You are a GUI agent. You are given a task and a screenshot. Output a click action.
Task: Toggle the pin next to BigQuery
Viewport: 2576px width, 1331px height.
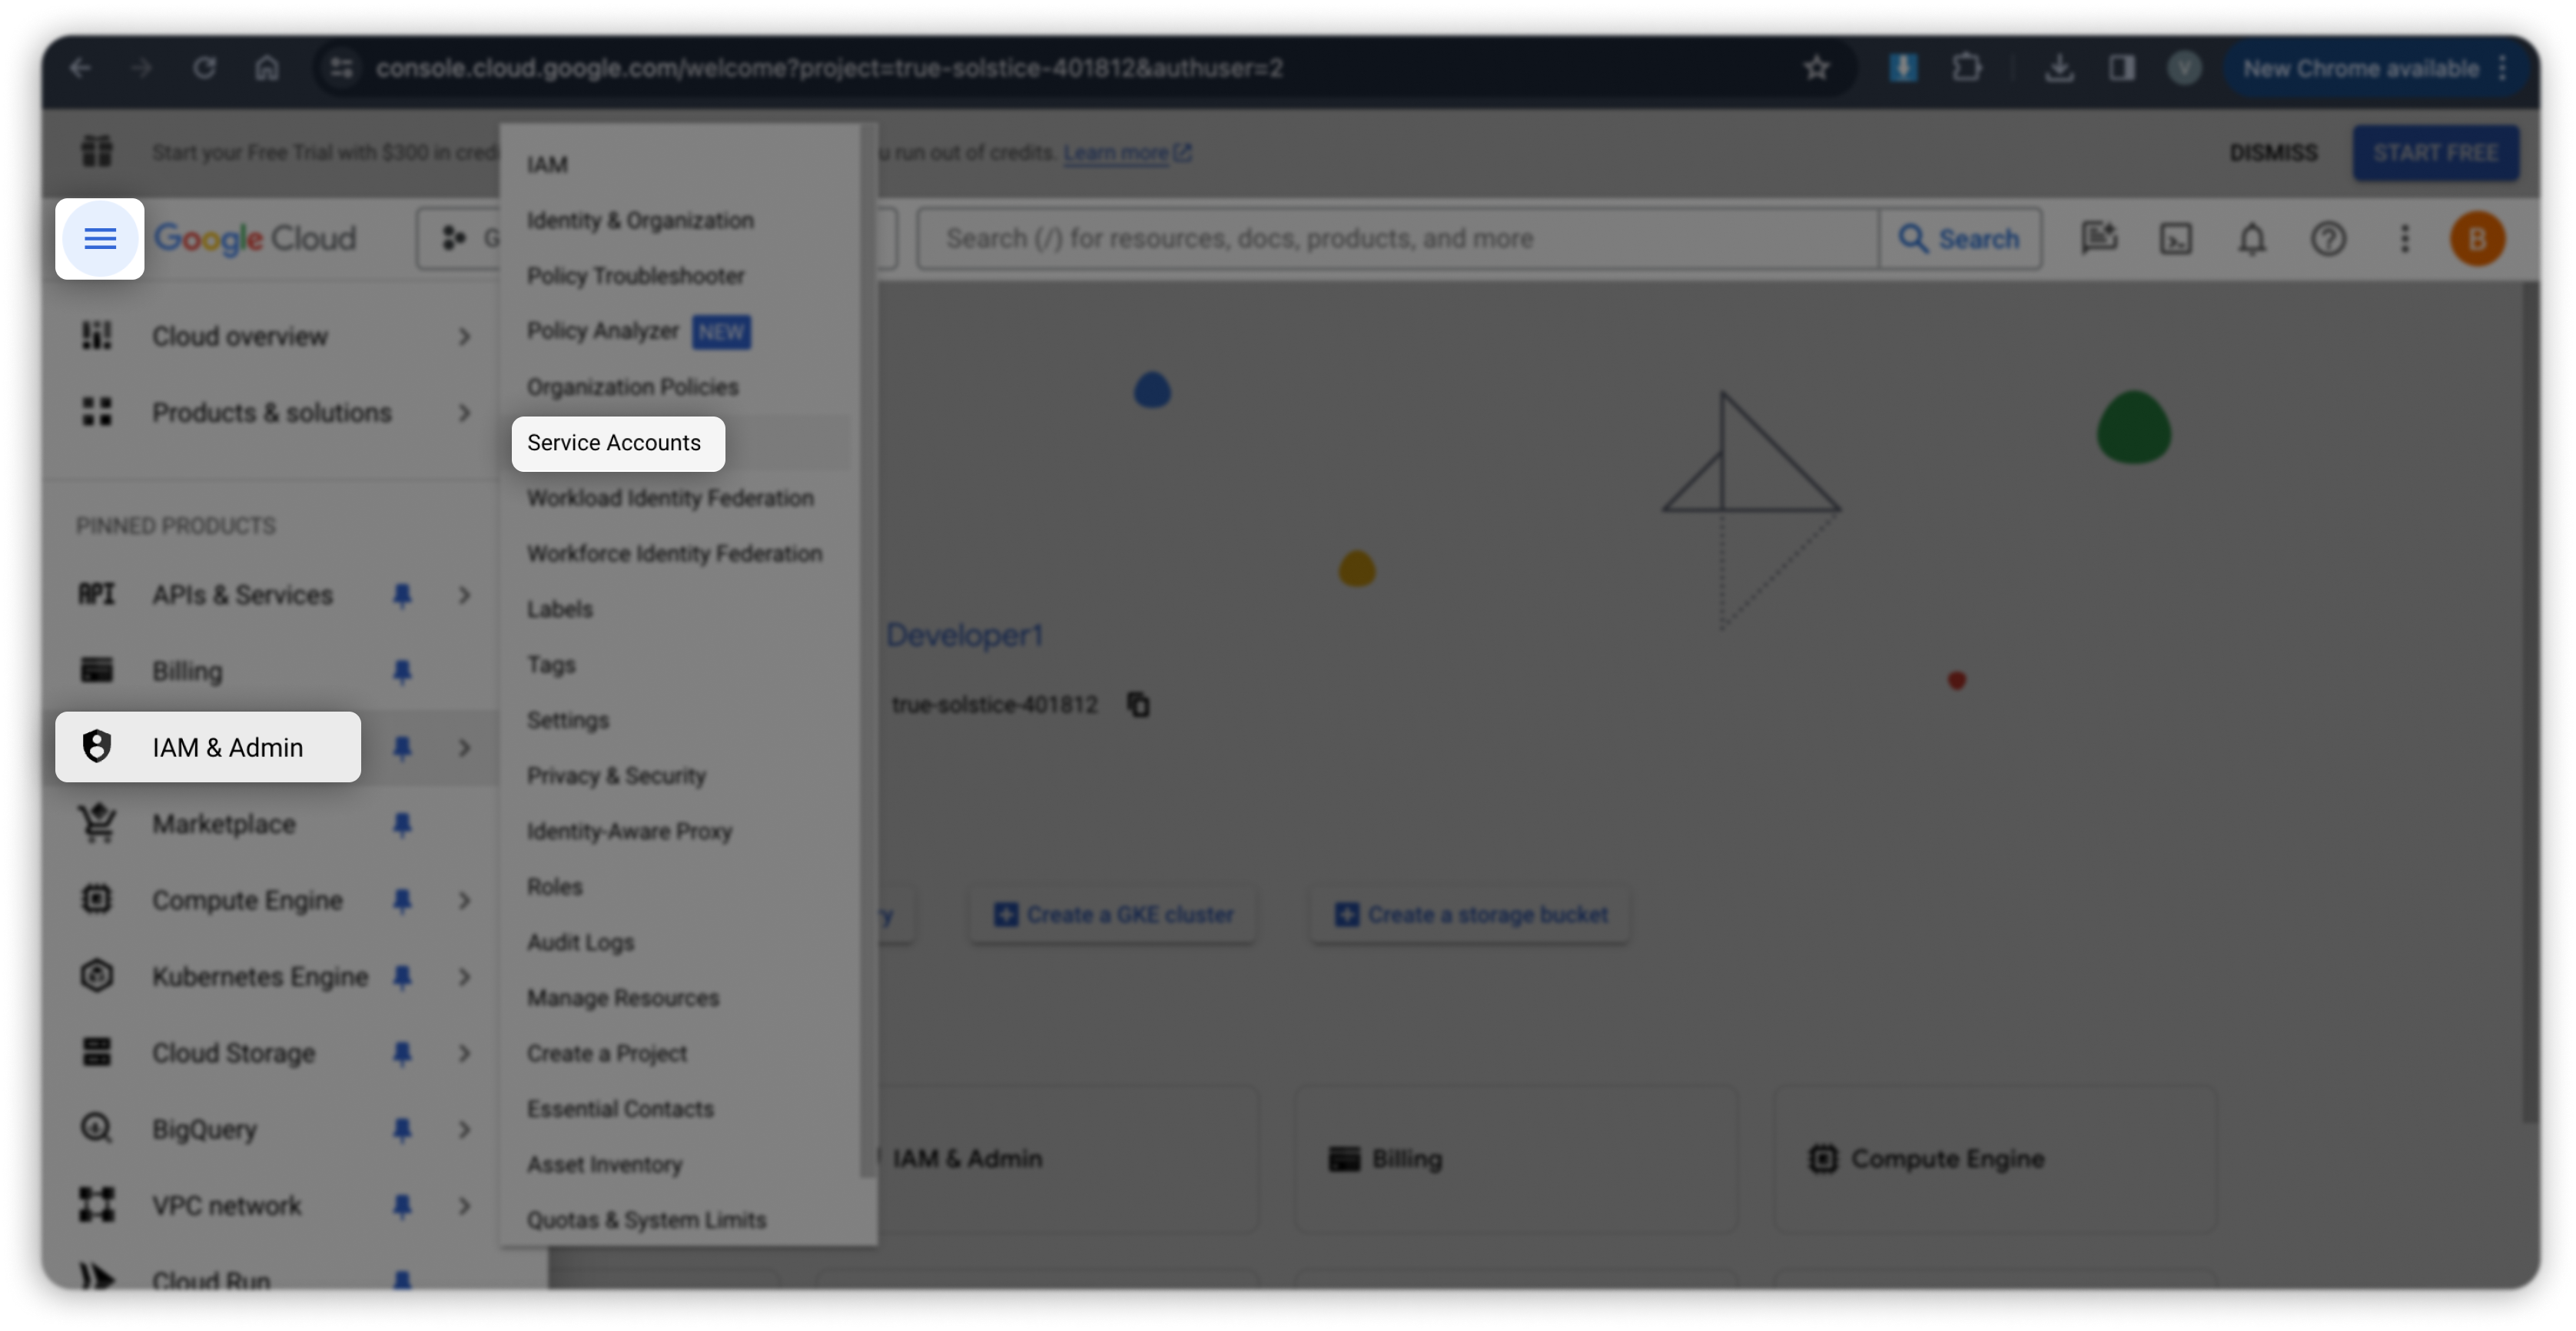402,1129
